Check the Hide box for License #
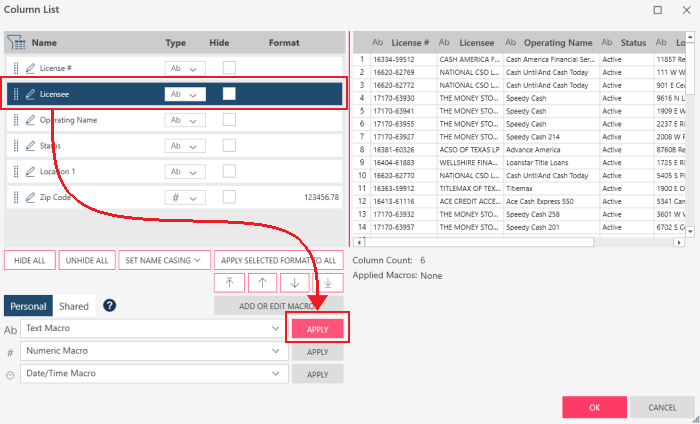This screenshot has width=700, height=424. click(230, 68)
